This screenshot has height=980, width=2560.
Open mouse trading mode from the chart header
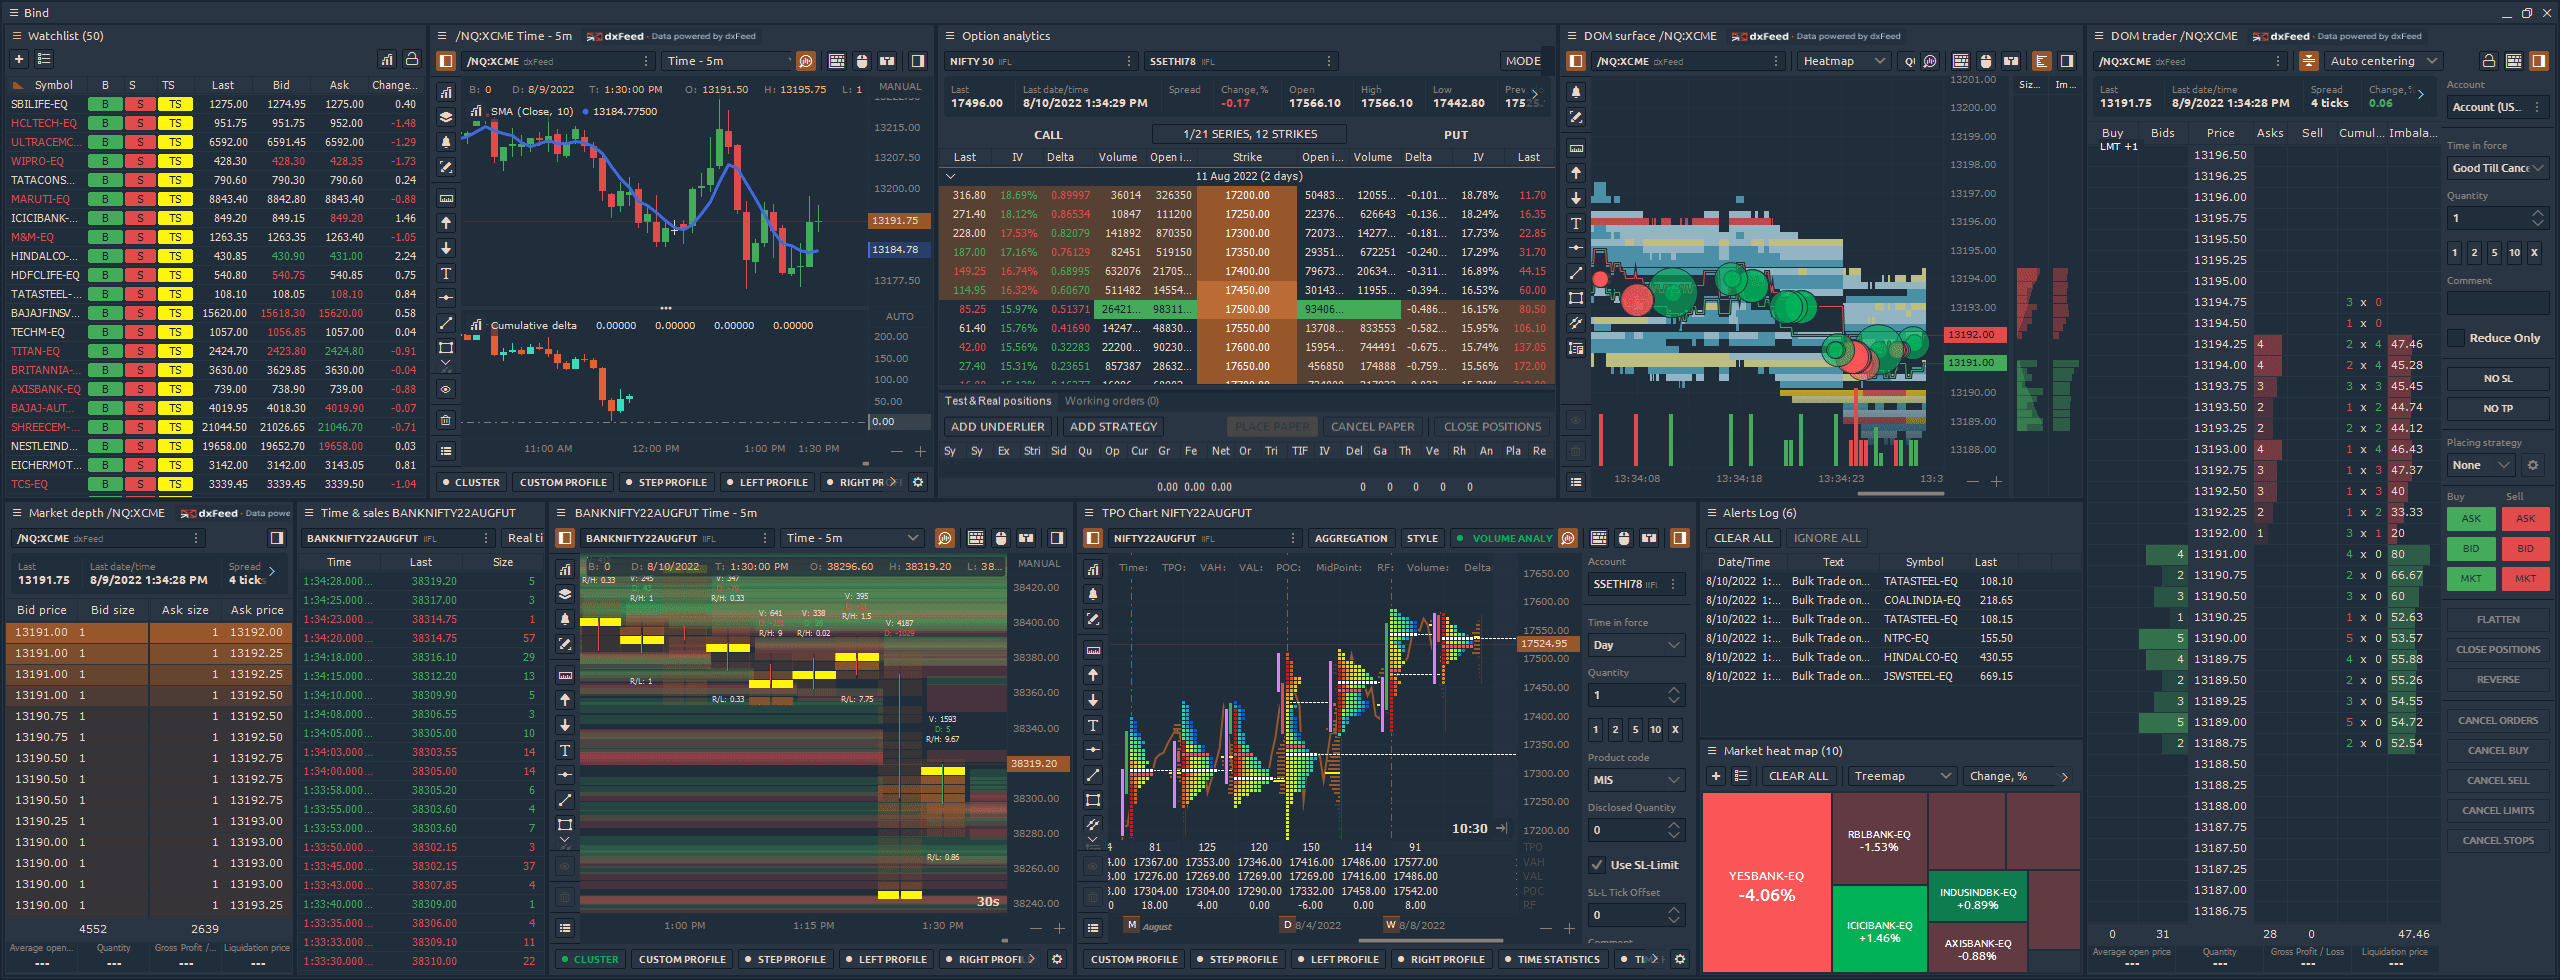coord(862,61)
